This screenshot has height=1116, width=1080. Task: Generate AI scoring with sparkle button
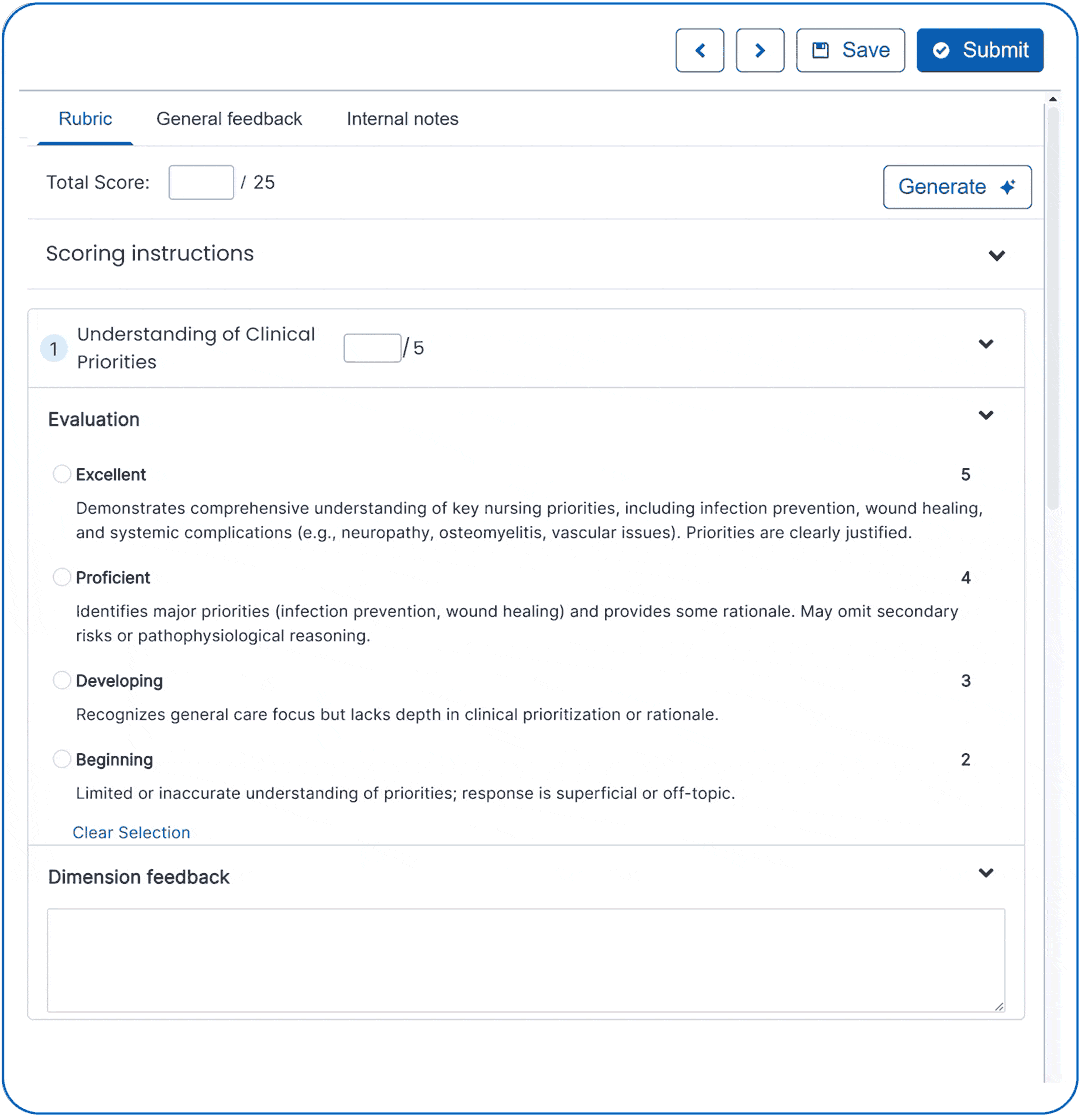[956, 187]
